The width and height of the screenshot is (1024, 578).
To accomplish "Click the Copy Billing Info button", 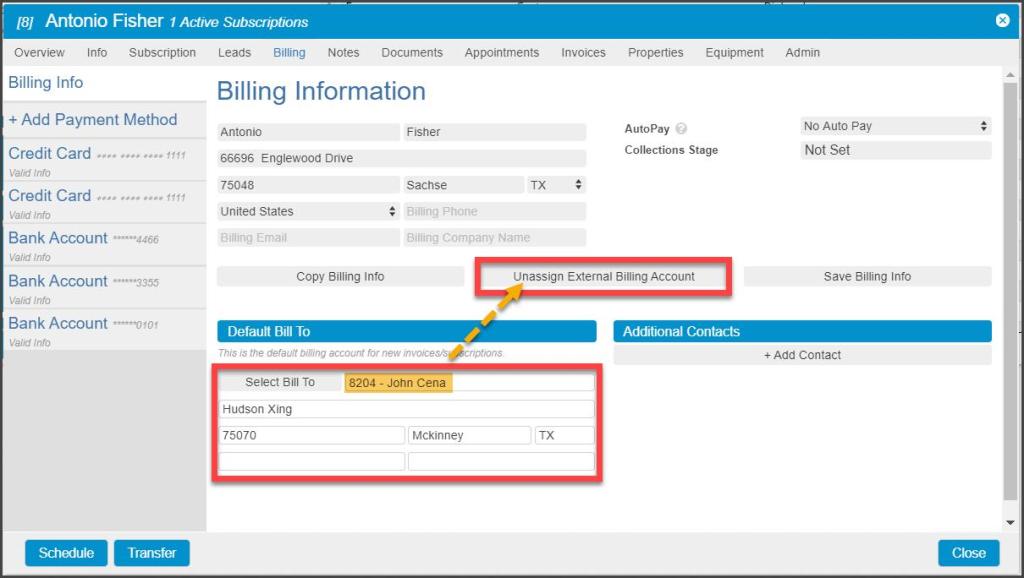I will coord(340,277).
